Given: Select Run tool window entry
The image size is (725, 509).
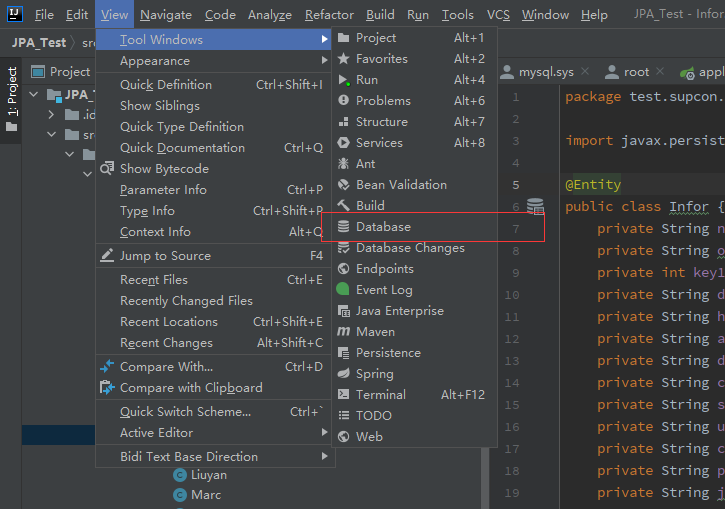Looking at the screenshot, I should click(414, 80).
